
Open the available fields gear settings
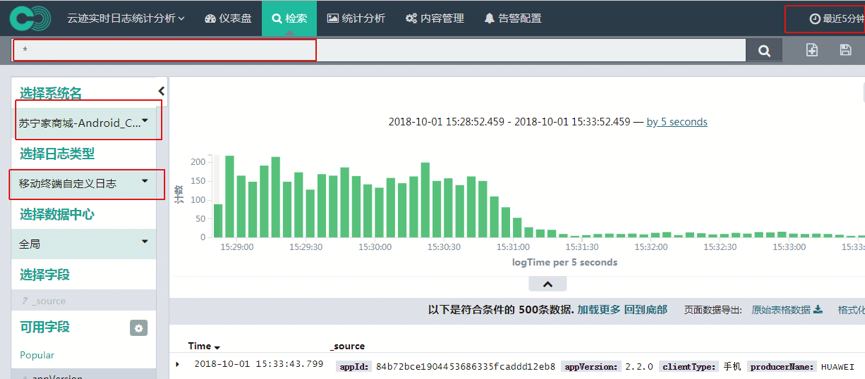click(138, 328)
